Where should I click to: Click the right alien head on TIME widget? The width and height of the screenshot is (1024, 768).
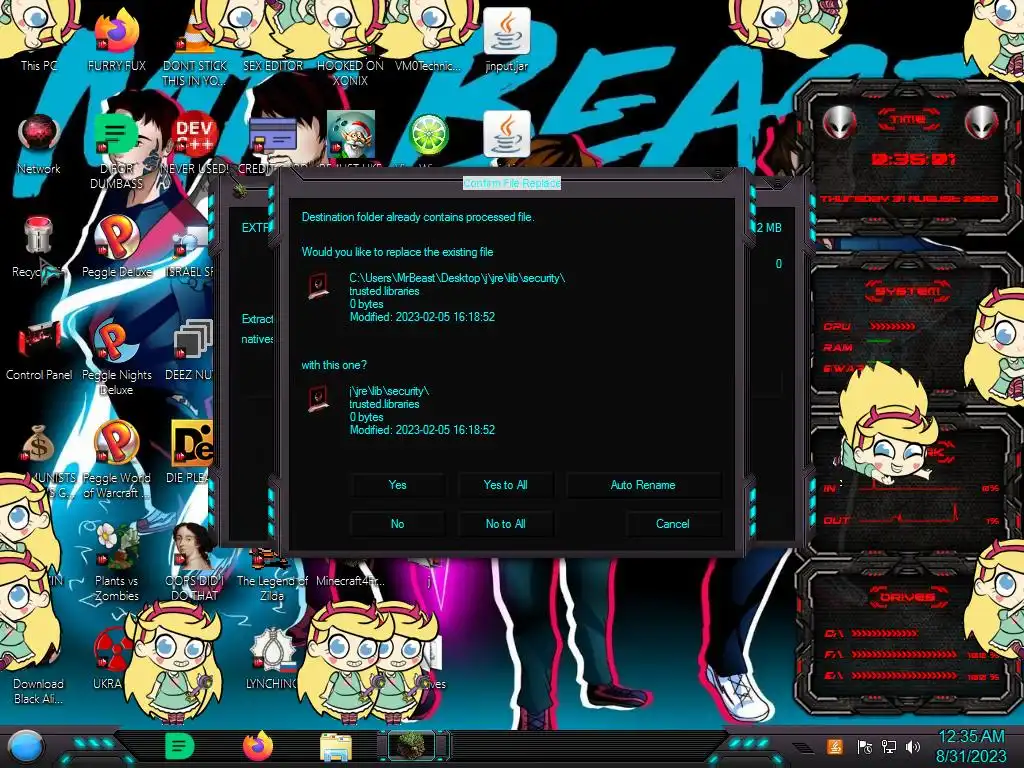982,121
